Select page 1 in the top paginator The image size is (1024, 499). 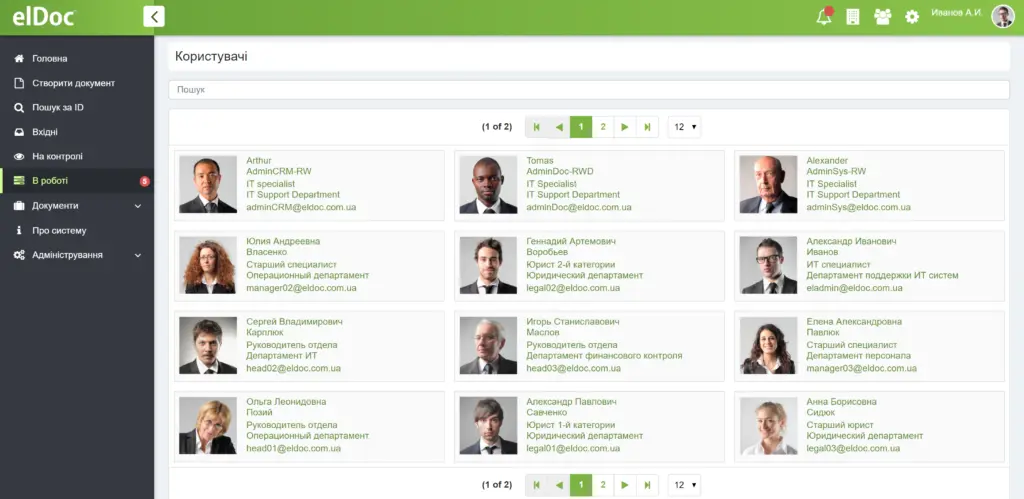[581, 127]
